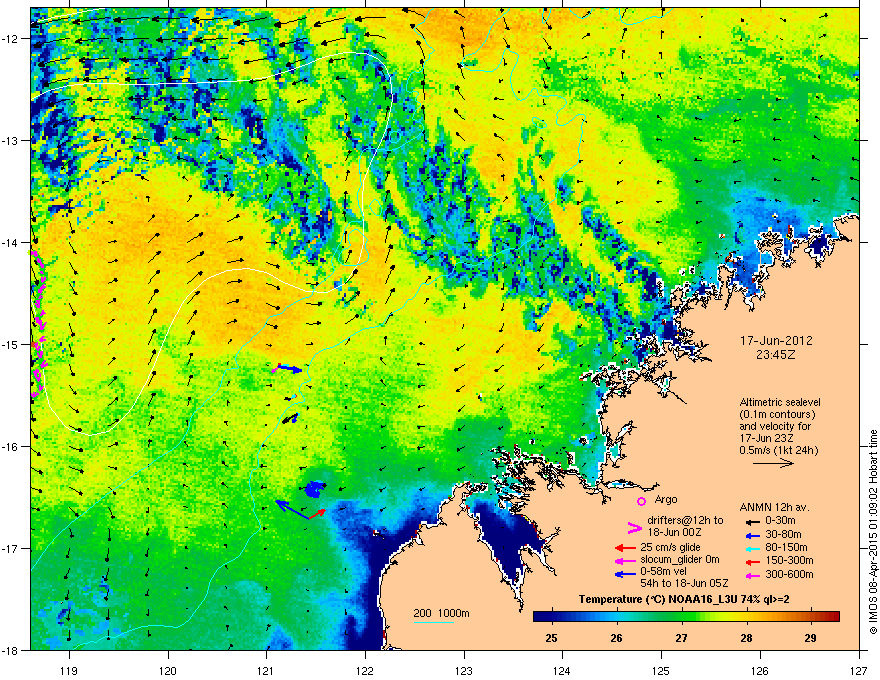Select the dark red end of the temperature colorbar
This screenshot has height=680, width=880.
tap(834, 617)
